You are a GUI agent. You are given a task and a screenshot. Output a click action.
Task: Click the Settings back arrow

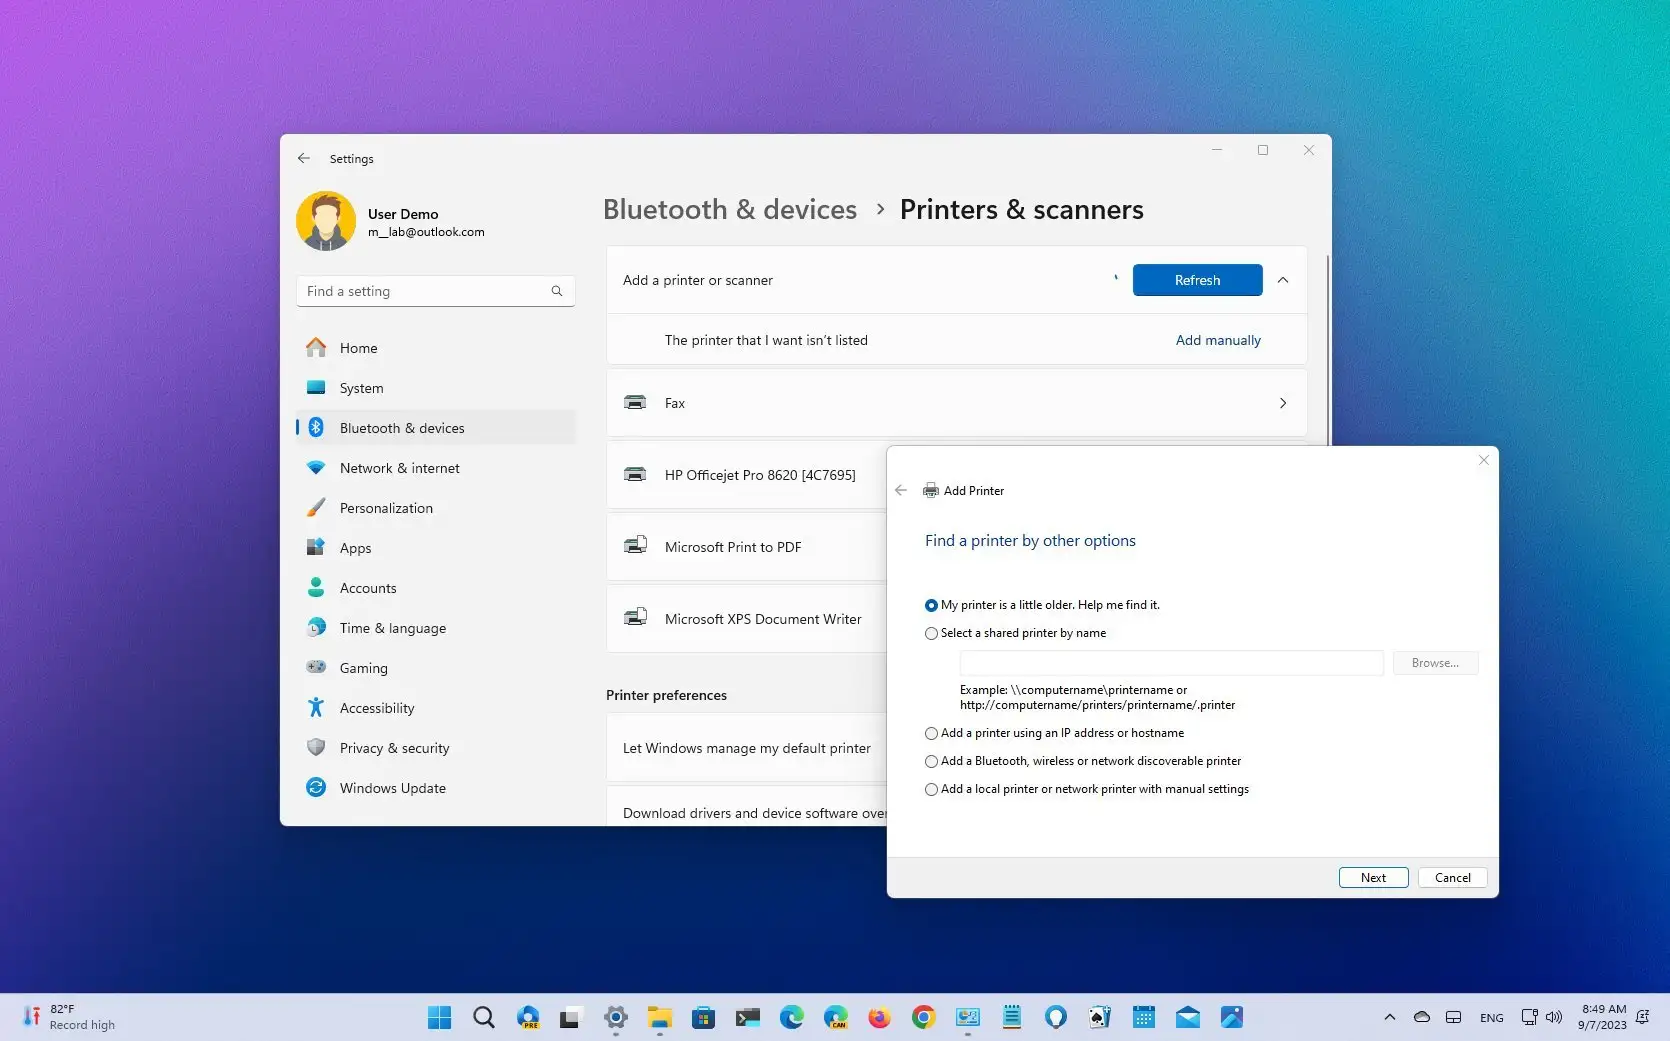coord(304,158)
